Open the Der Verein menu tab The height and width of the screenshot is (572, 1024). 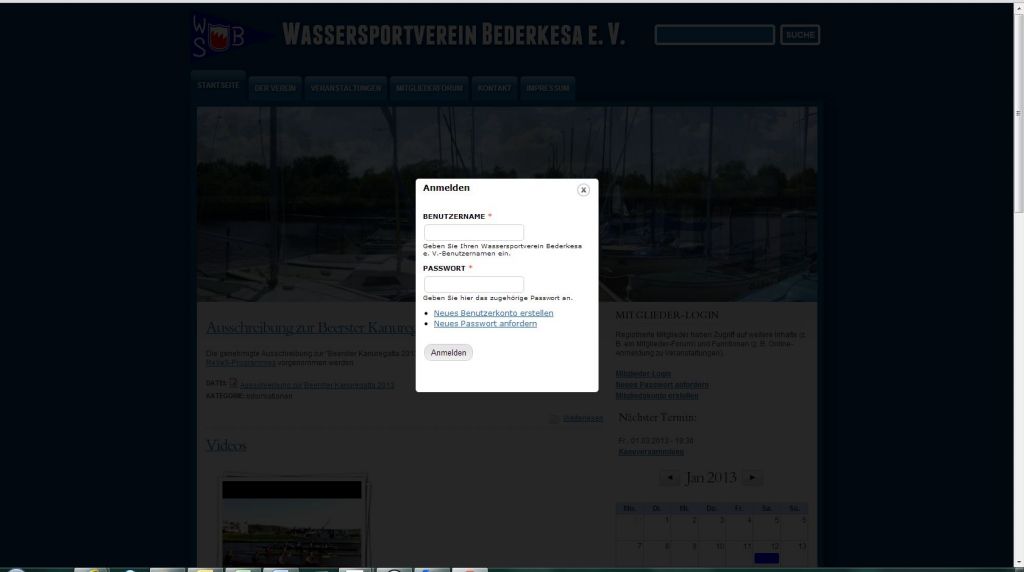click(275, 88)
